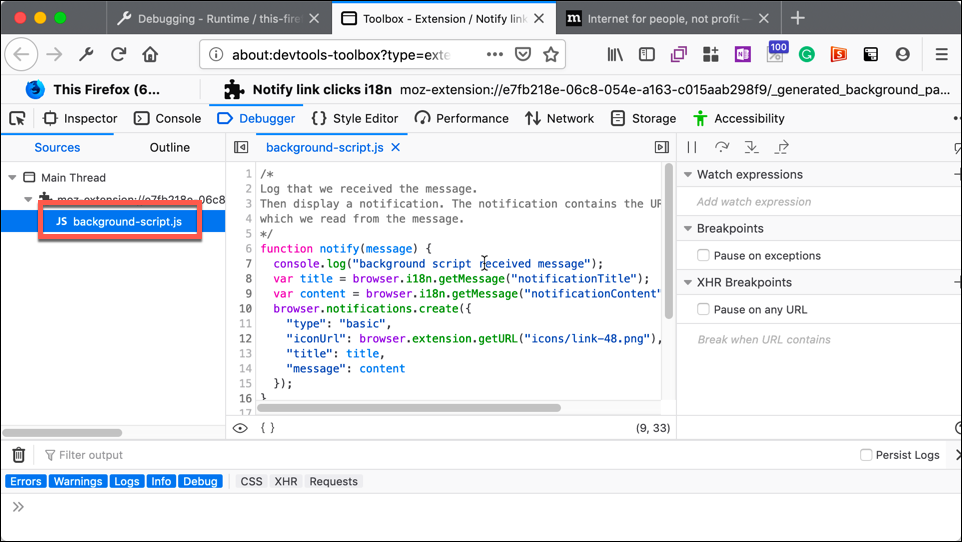Open the Outline tab
This screenshot has height=542, width=962.
pos(169,147)
